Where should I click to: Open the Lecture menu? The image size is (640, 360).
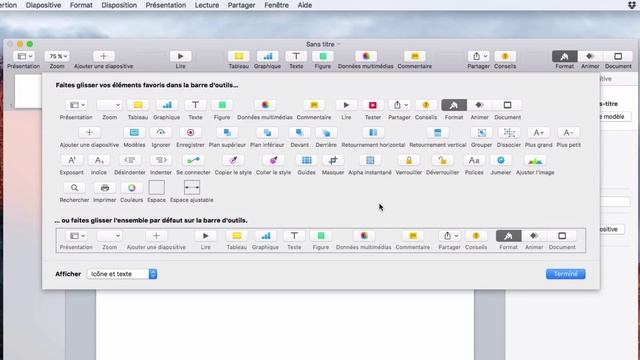(x=207, y=5)
